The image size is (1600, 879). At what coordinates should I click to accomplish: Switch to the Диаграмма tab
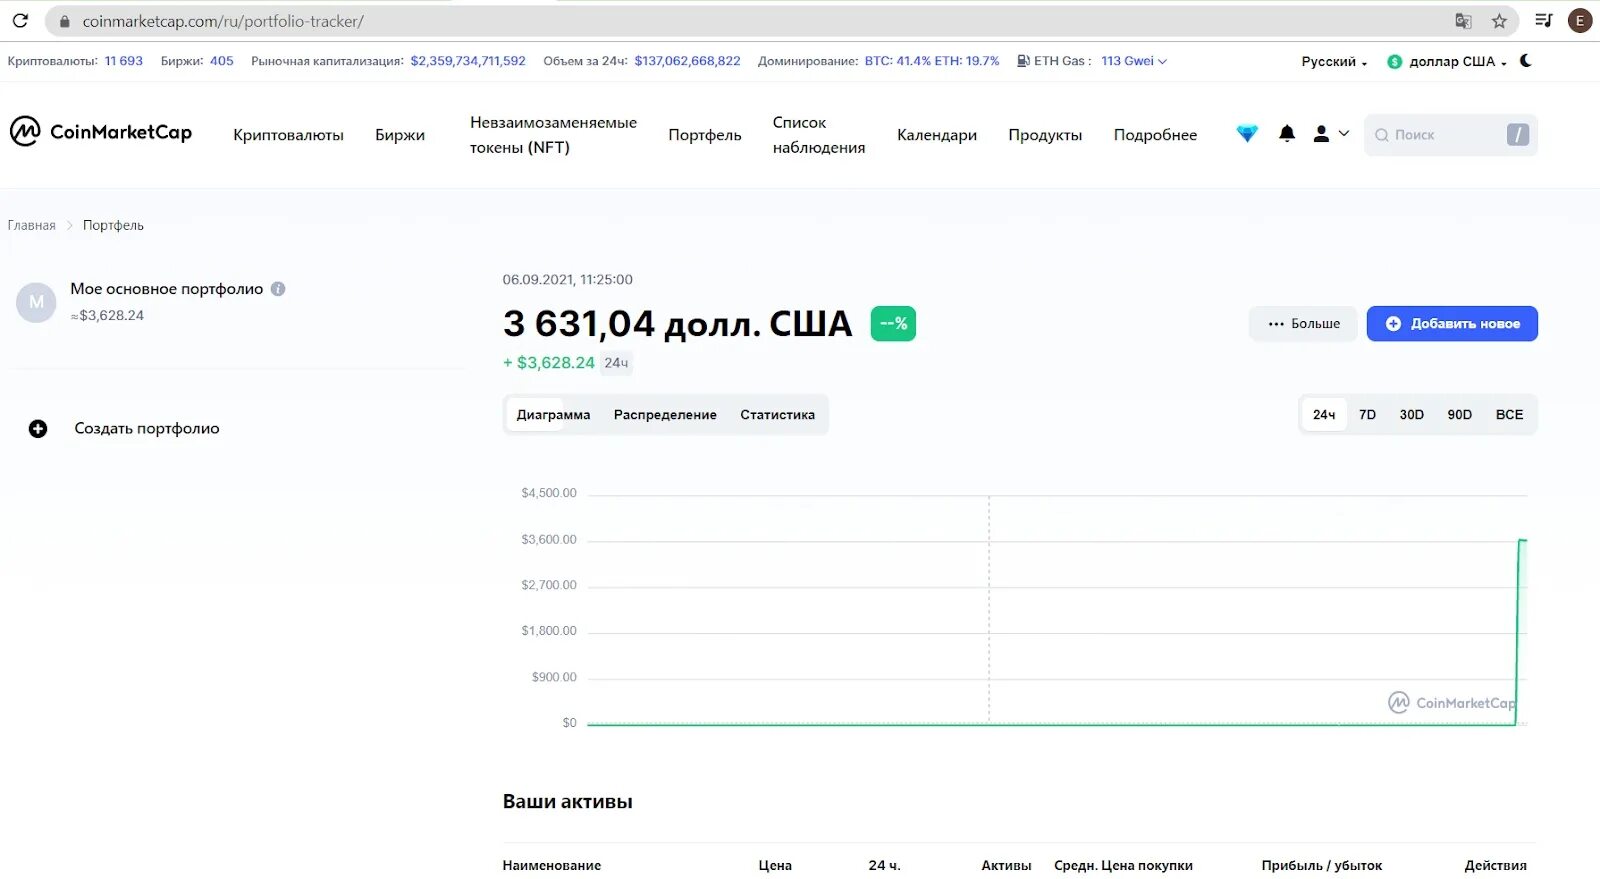pos(553,415)
